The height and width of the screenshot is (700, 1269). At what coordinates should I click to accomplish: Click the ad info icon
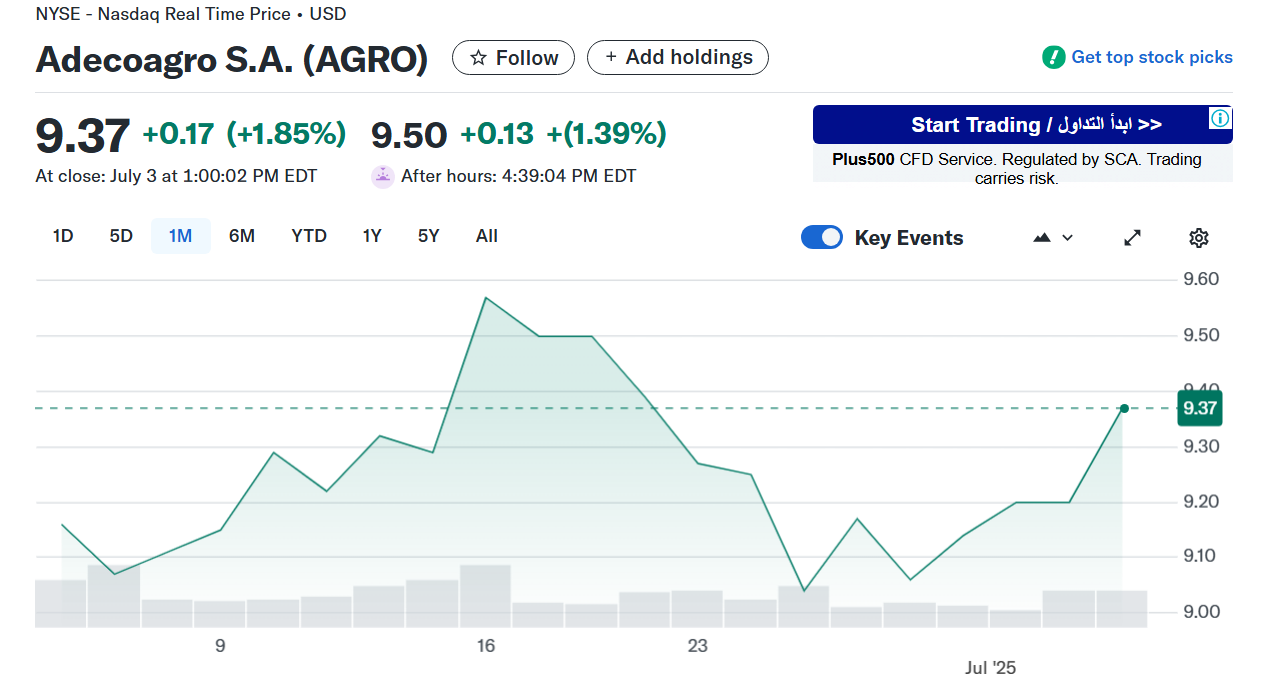[x=1220, y=118]
